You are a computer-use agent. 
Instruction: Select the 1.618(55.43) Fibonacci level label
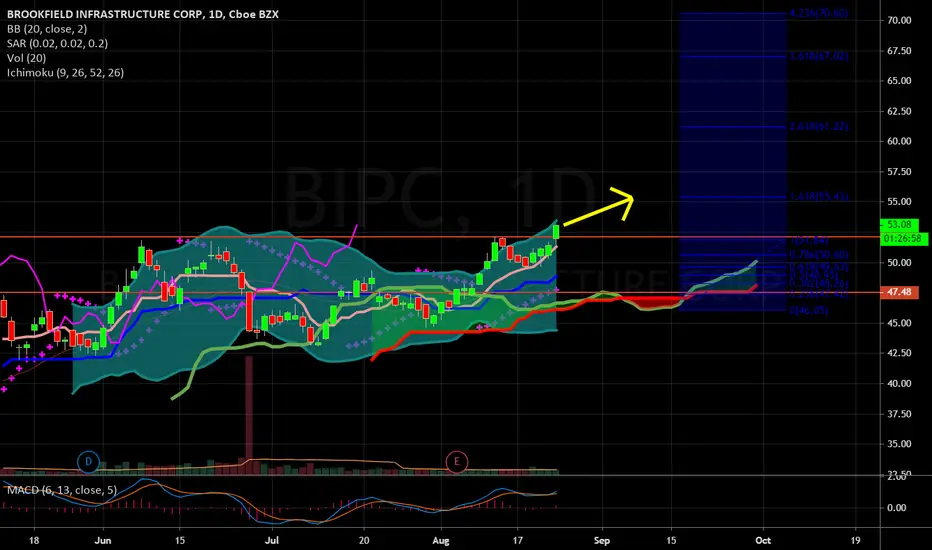coord(818,196)
